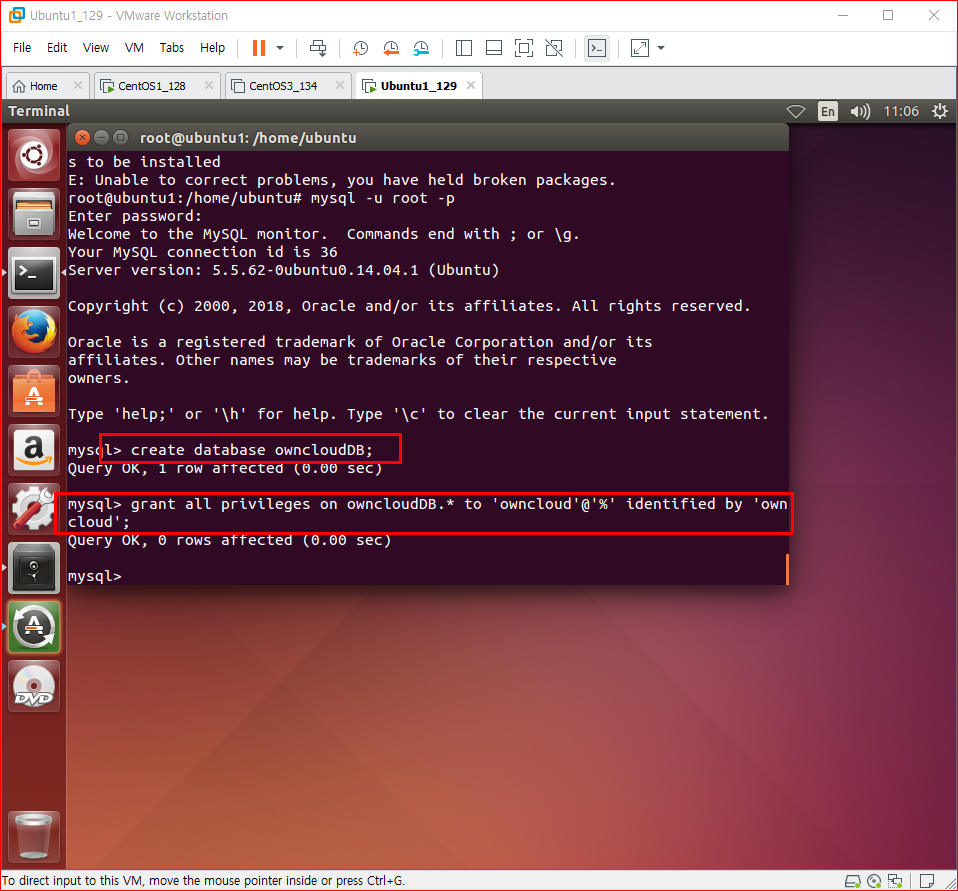Launch Firefox web browser

click(34, 332)
